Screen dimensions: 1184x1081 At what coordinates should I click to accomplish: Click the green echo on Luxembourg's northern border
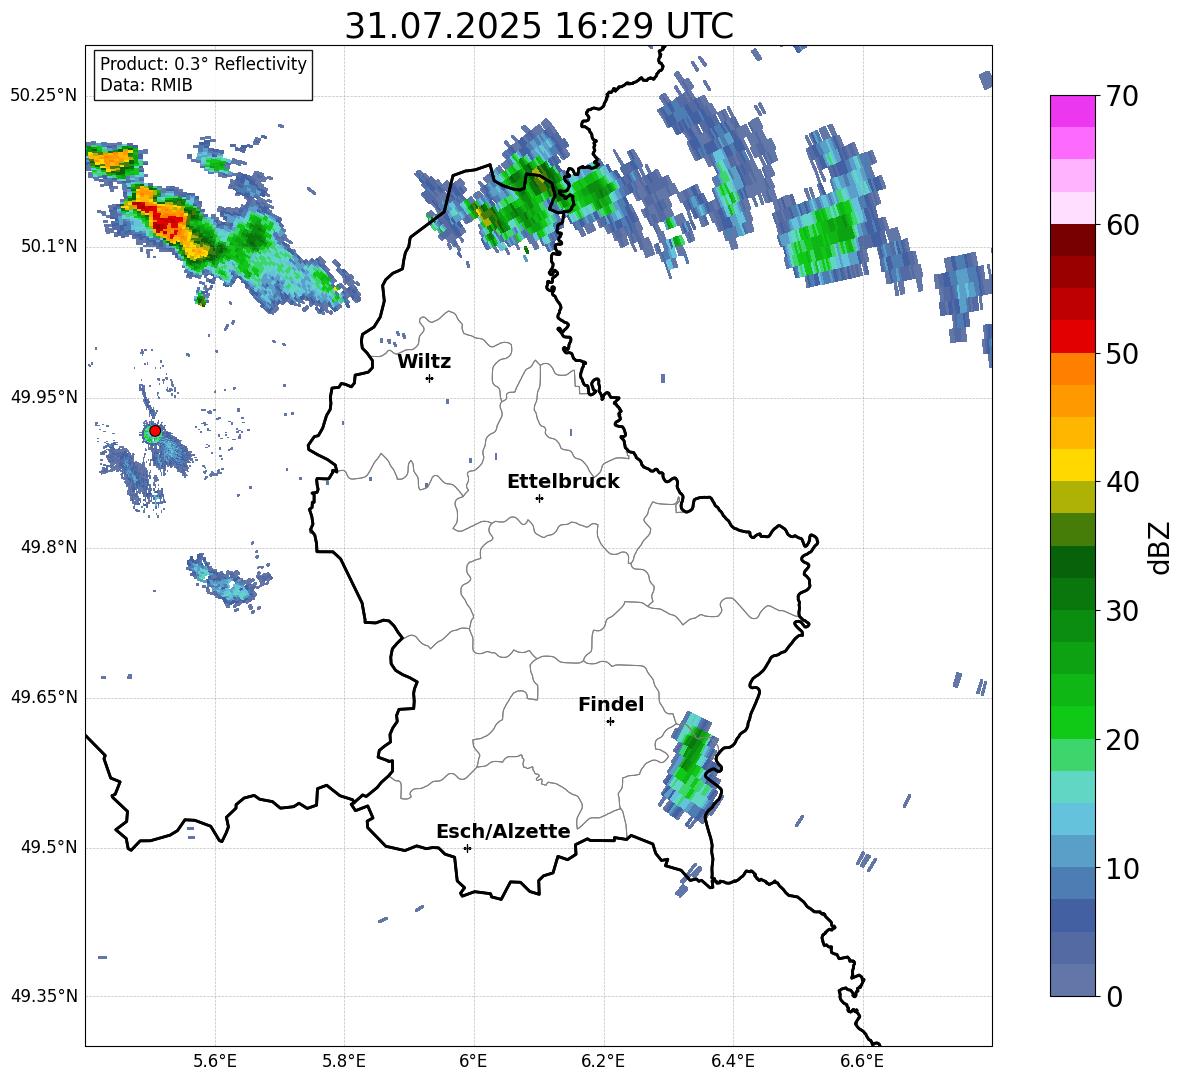click(x=525, y=193)
